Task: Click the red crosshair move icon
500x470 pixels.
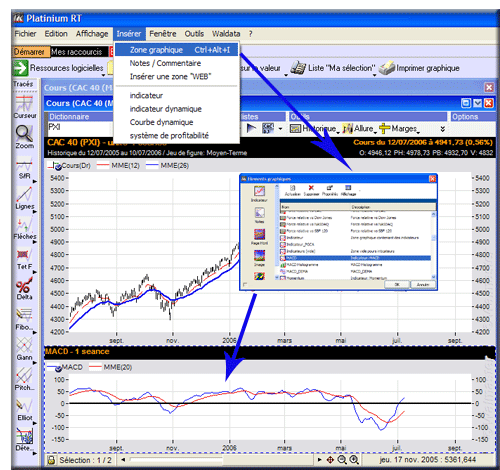Action: click(330, 460)
